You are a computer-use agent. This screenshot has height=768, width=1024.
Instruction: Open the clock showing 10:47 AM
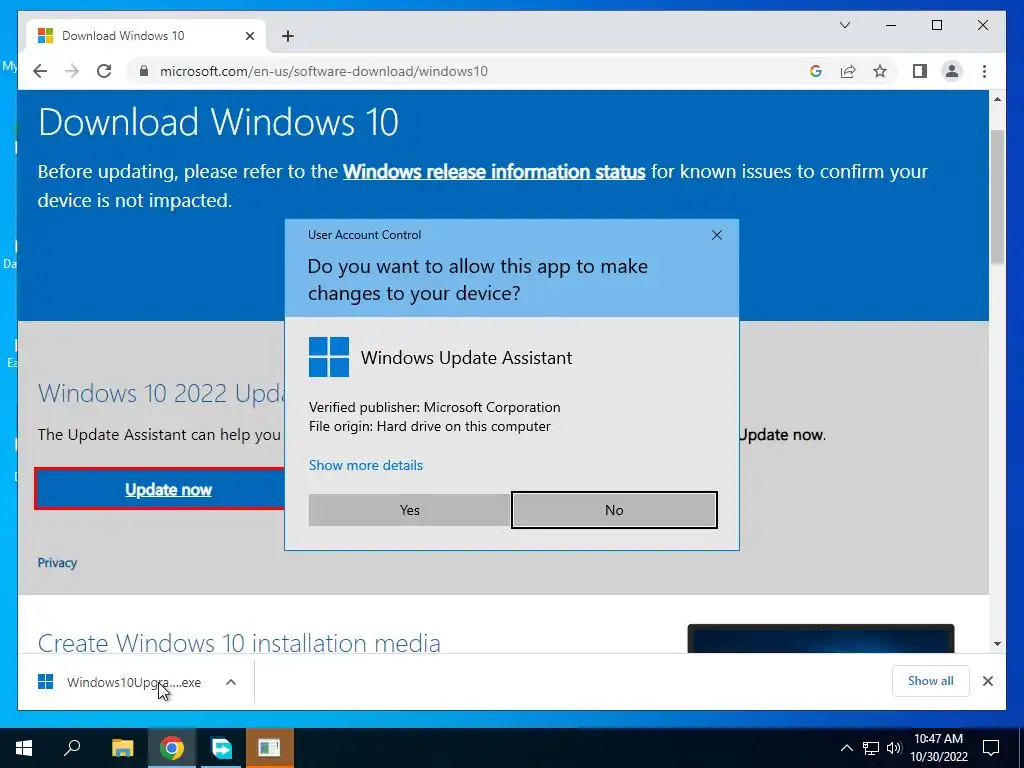[x=938, y=748]
